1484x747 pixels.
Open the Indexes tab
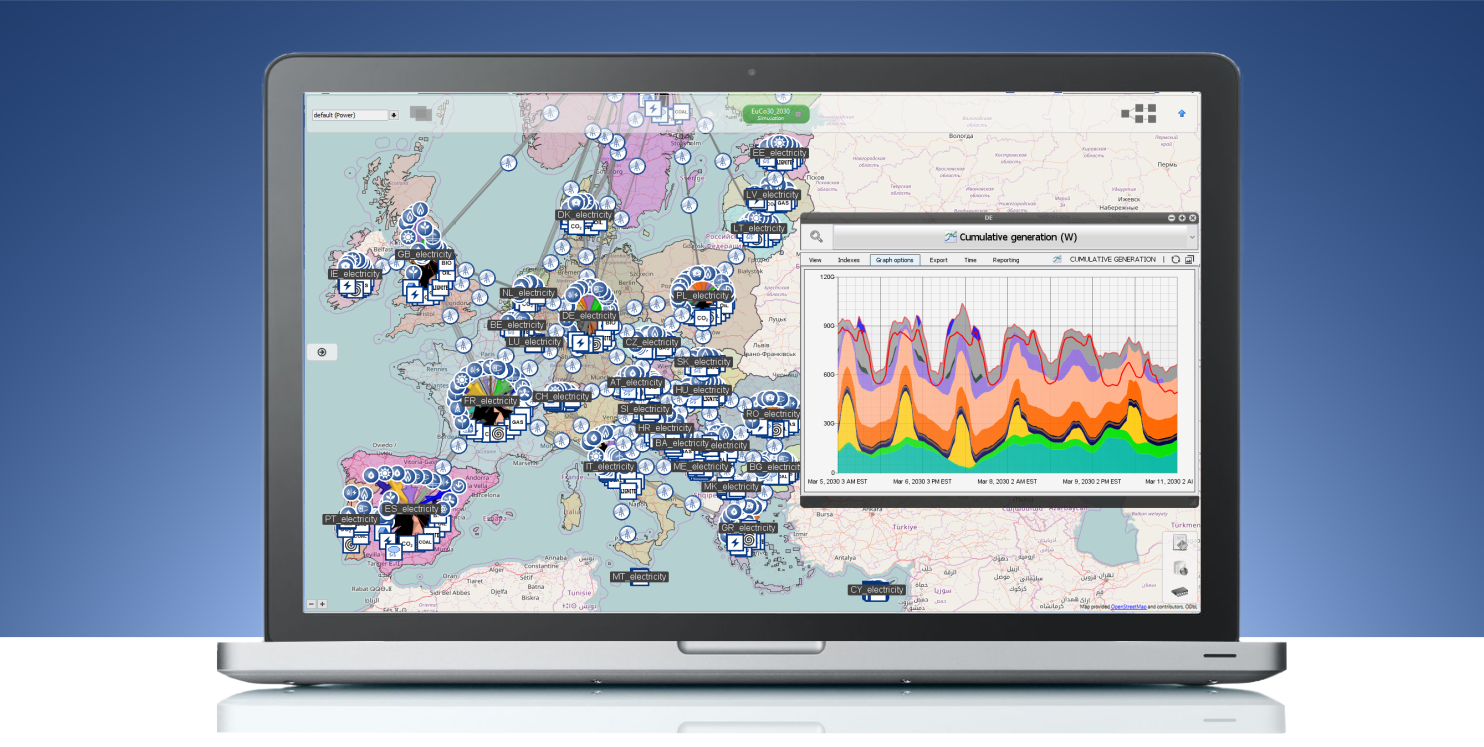(848, 260)
